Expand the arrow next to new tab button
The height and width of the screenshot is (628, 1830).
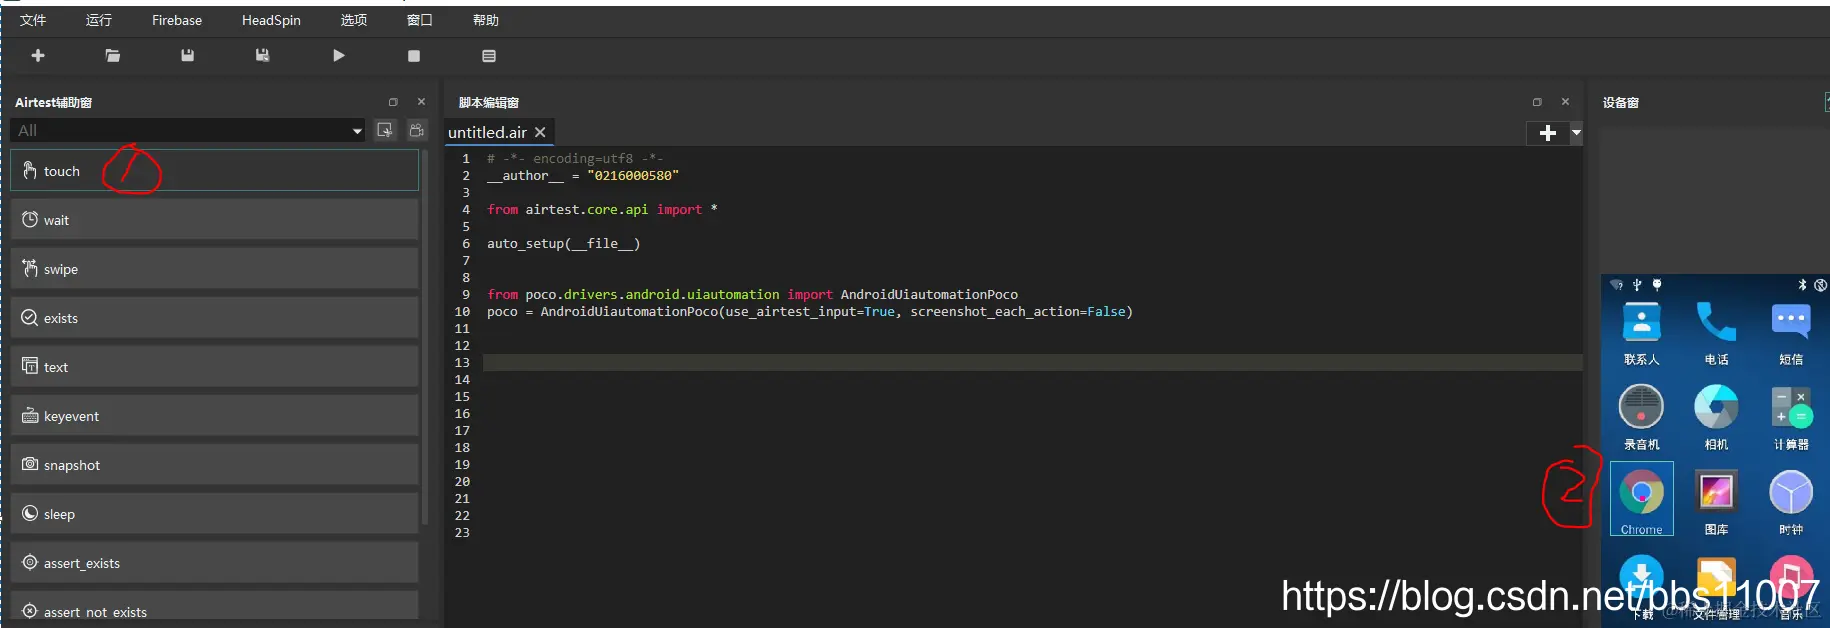click(1576, 133)
